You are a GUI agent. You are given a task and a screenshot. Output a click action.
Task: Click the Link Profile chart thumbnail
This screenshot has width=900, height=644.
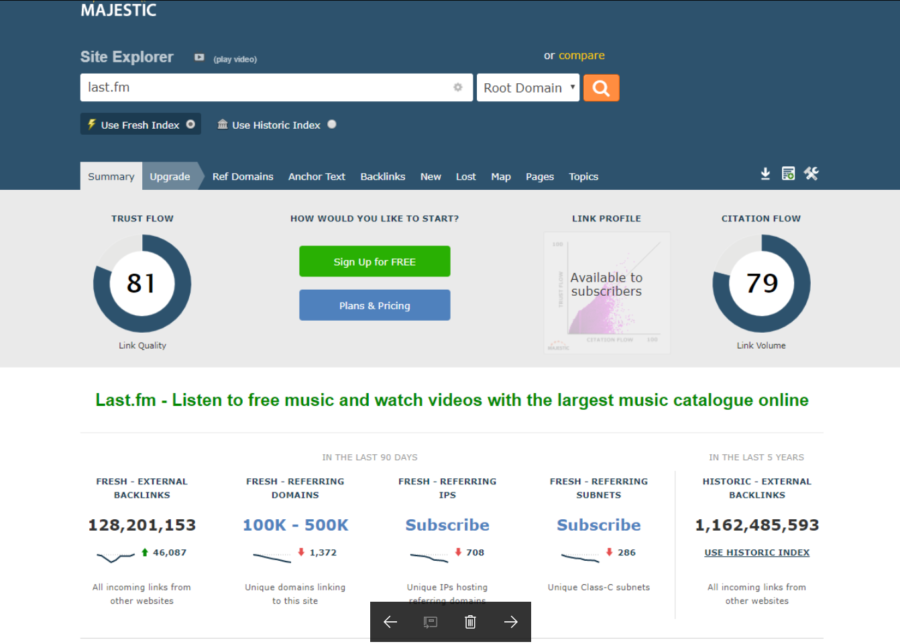click(x=607, y=292)
